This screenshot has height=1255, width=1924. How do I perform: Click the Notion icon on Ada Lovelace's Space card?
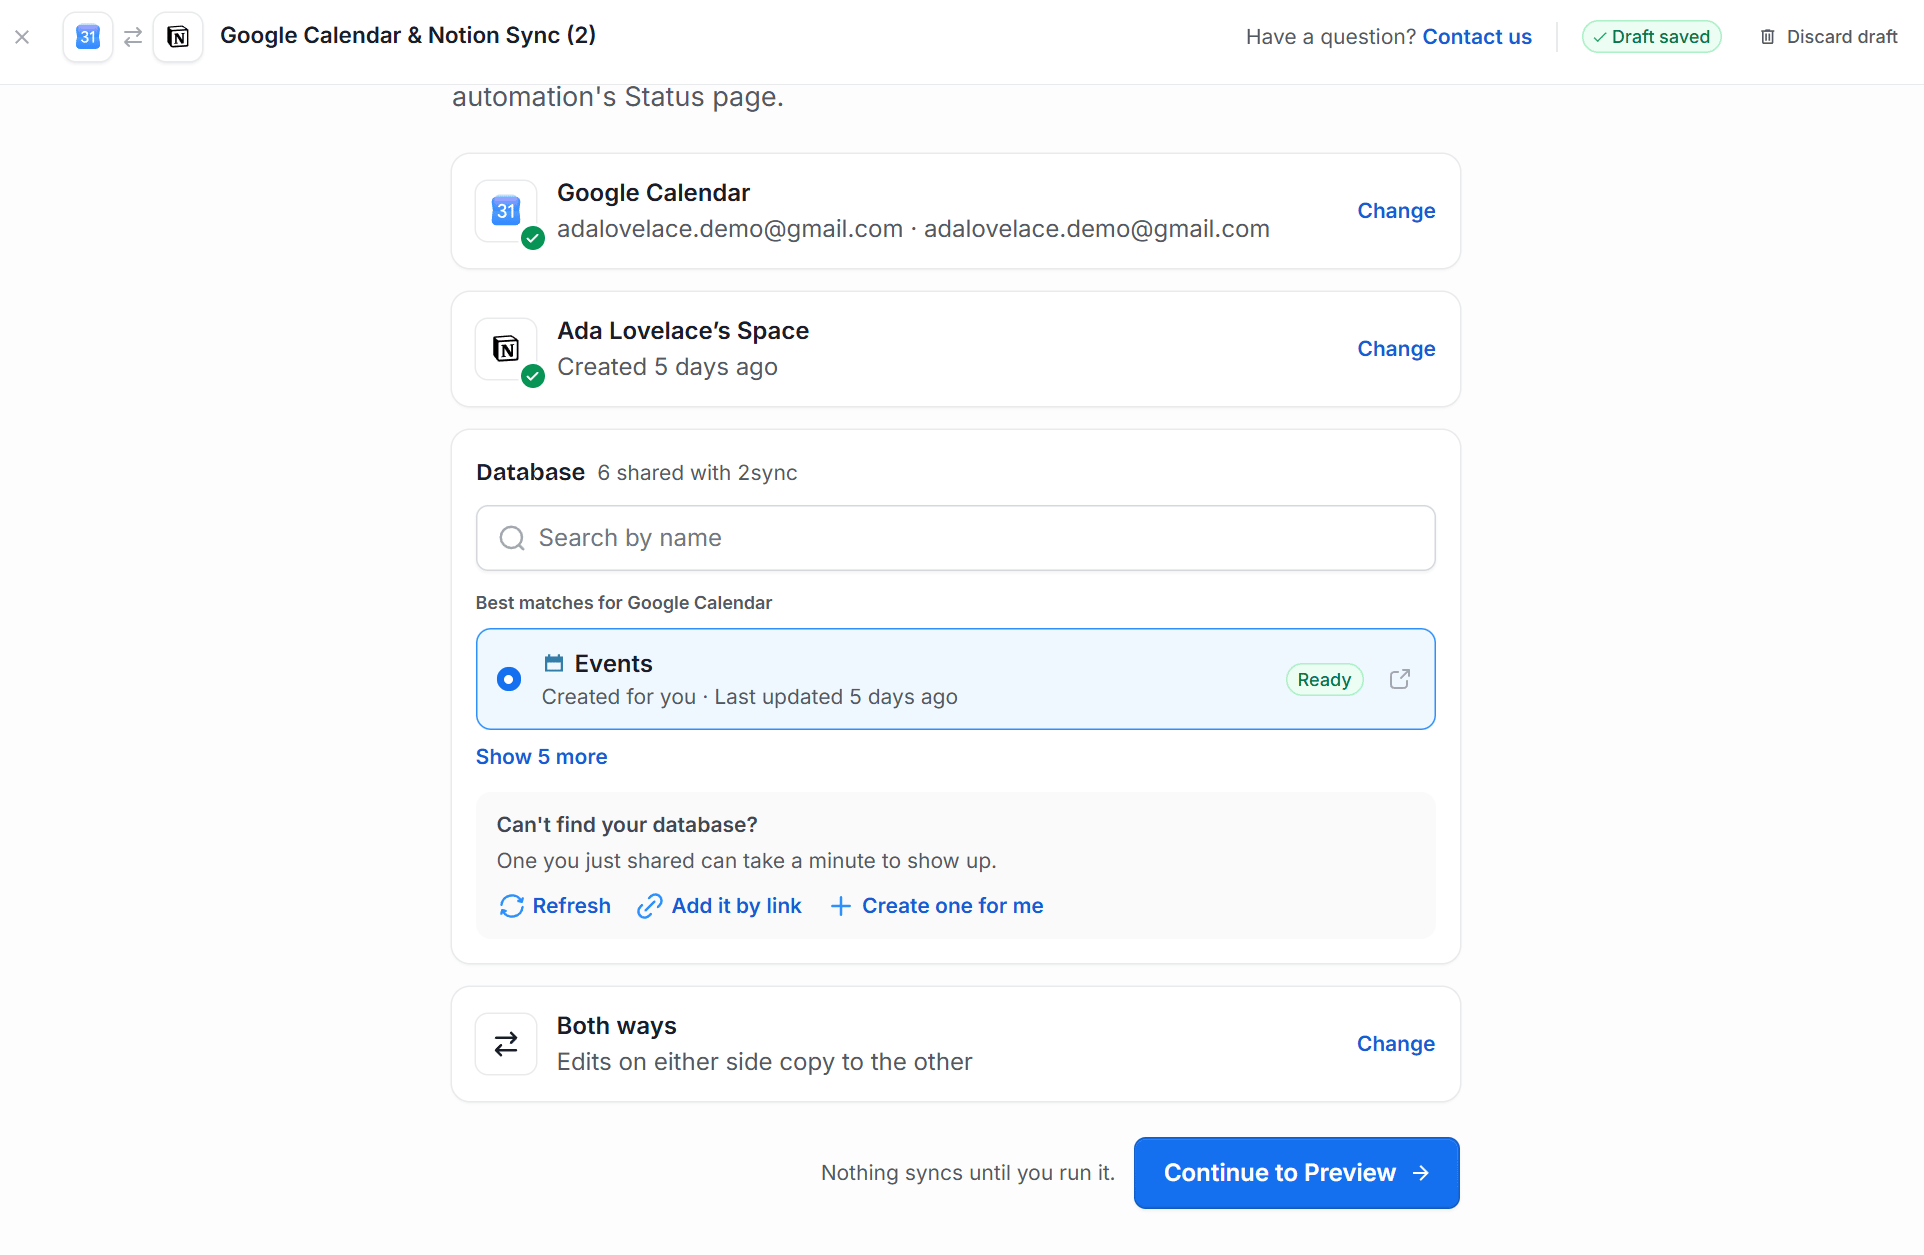506,349
